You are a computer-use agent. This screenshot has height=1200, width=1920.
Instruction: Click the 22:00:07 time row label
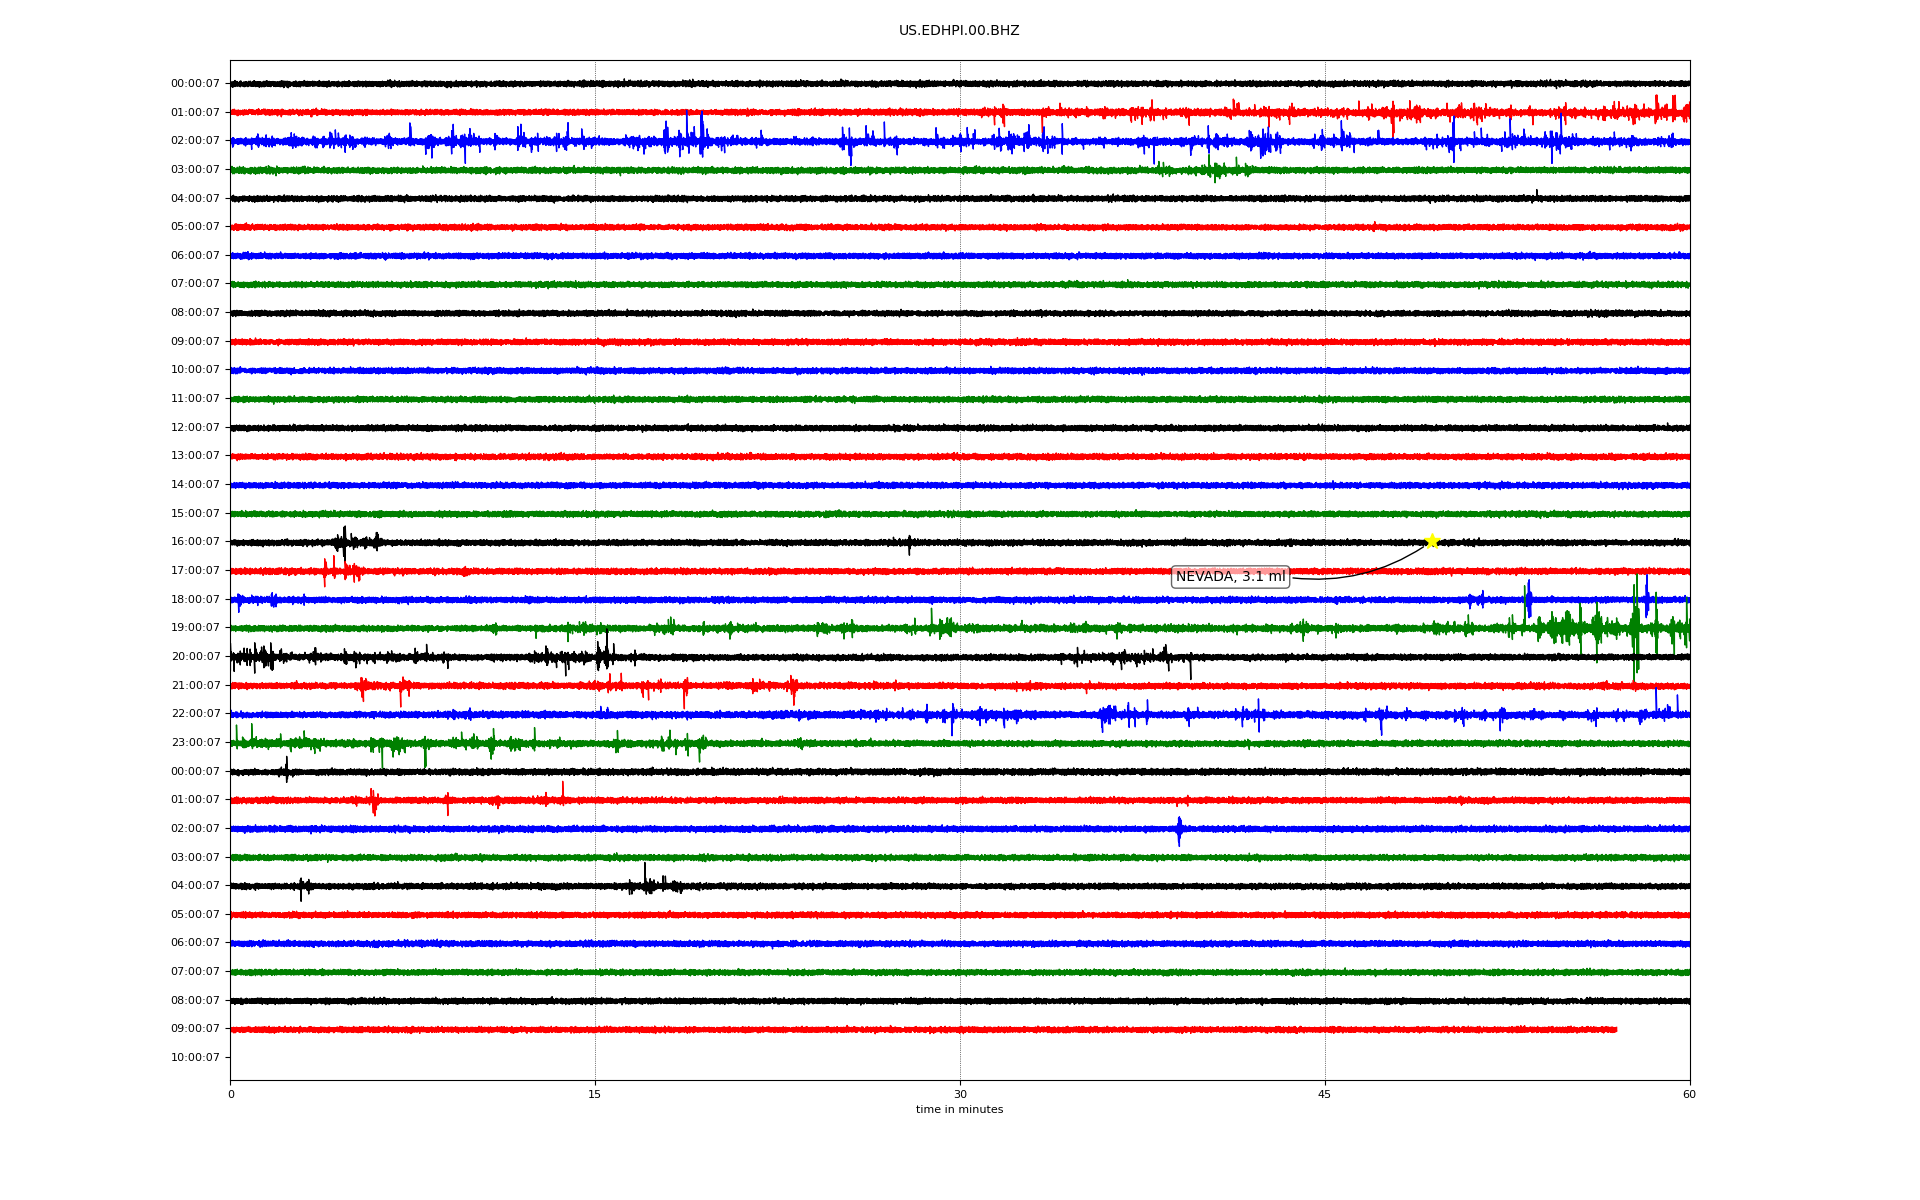pyautogui.click(x=195, y=714)
